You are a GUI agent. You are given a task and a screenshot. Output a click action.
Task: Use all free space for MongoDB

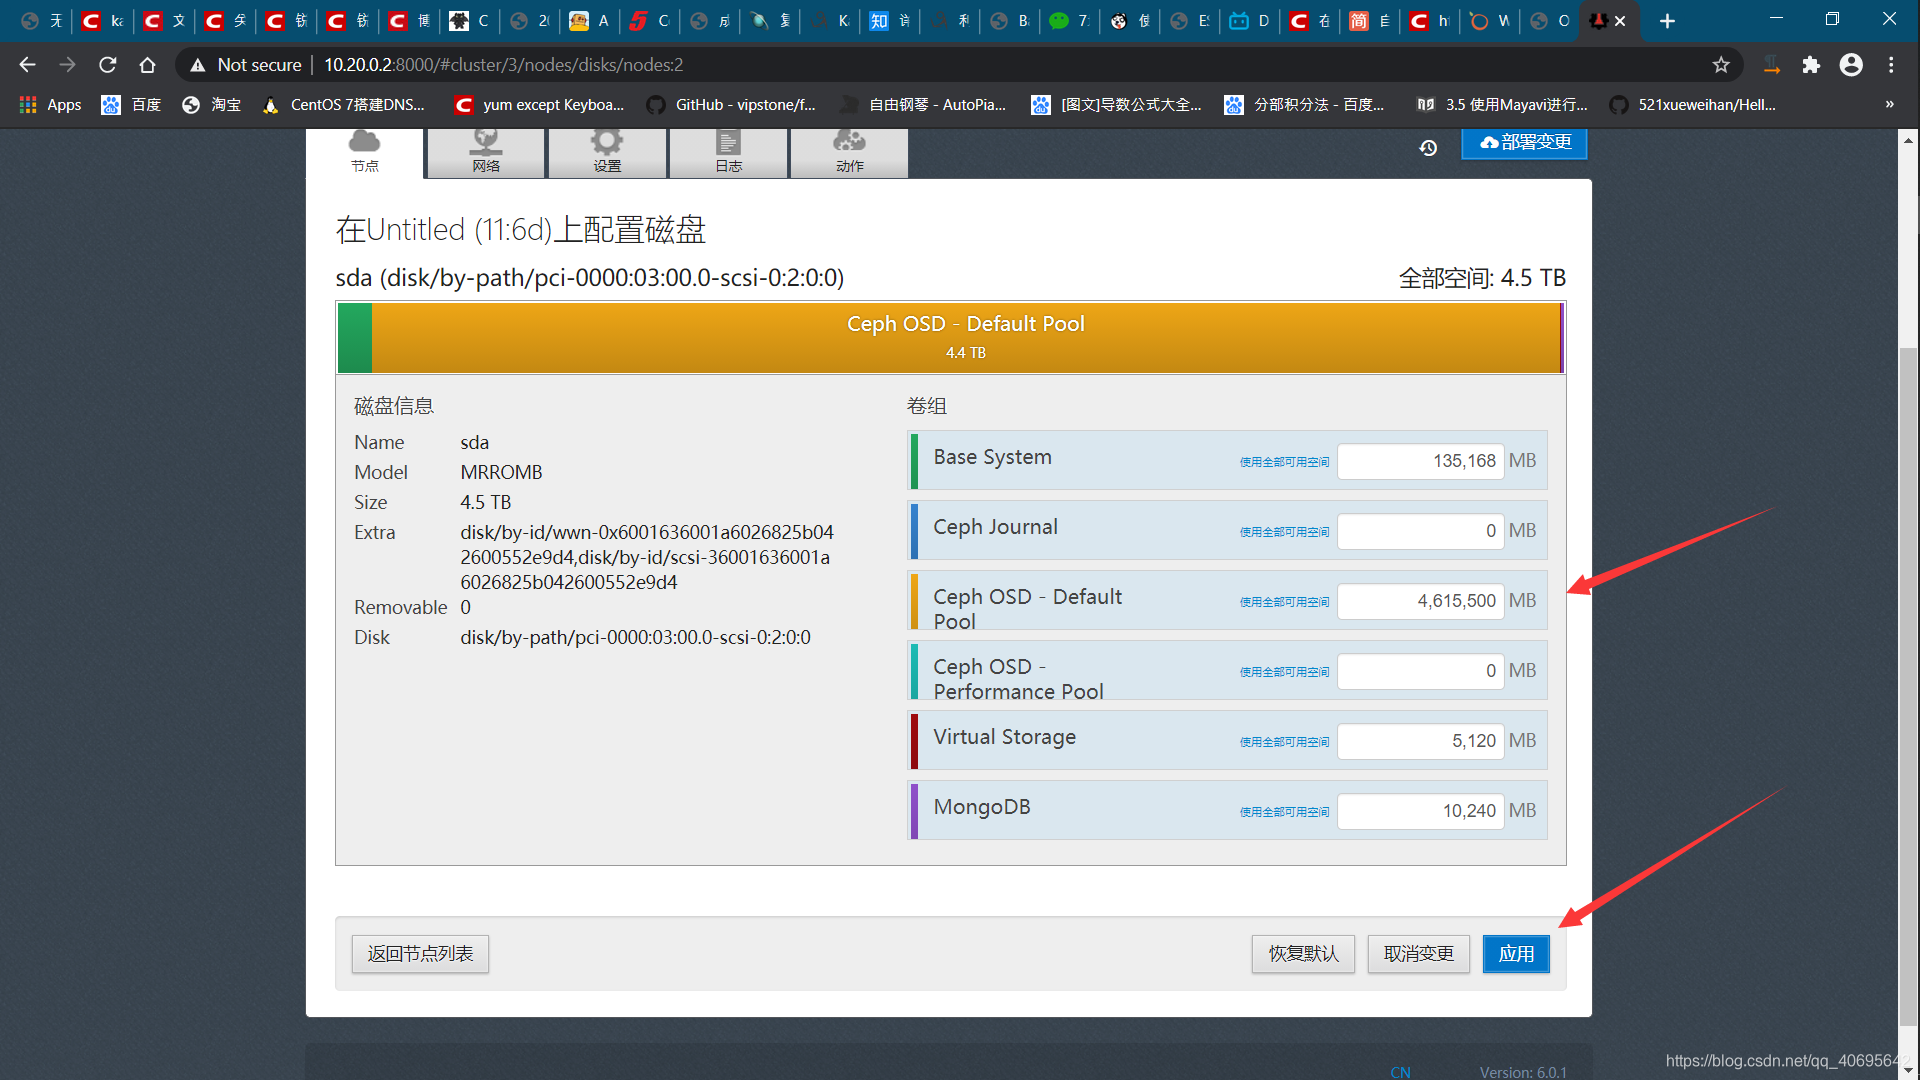pos(1284,812)
